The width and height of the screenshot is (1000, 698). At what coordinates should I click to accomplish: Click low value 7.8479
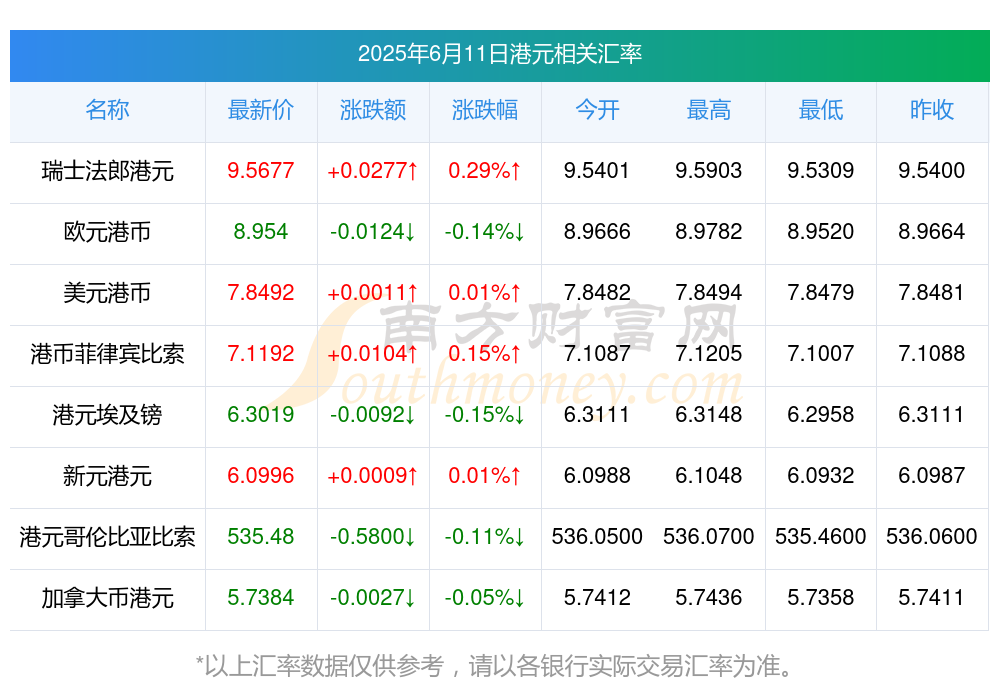point(821,292)
